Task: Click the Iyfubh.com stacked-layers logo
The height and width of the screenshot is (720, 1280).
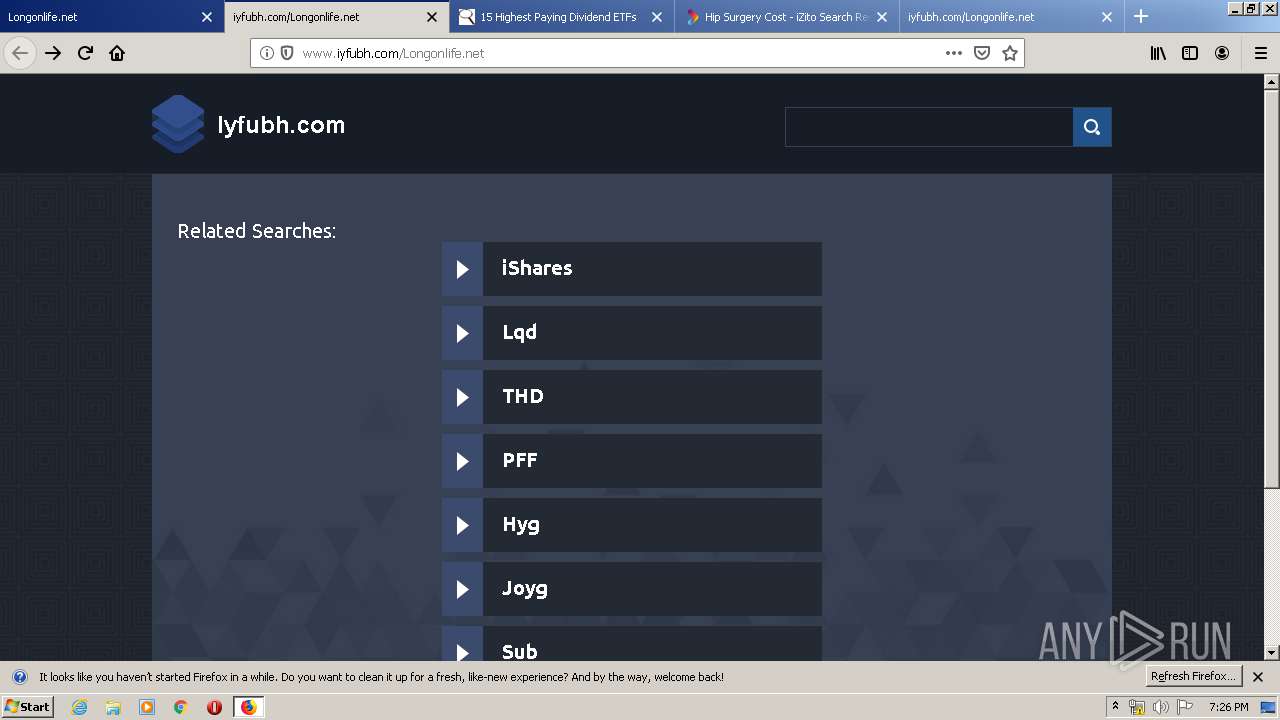Action: click(178, 124)
